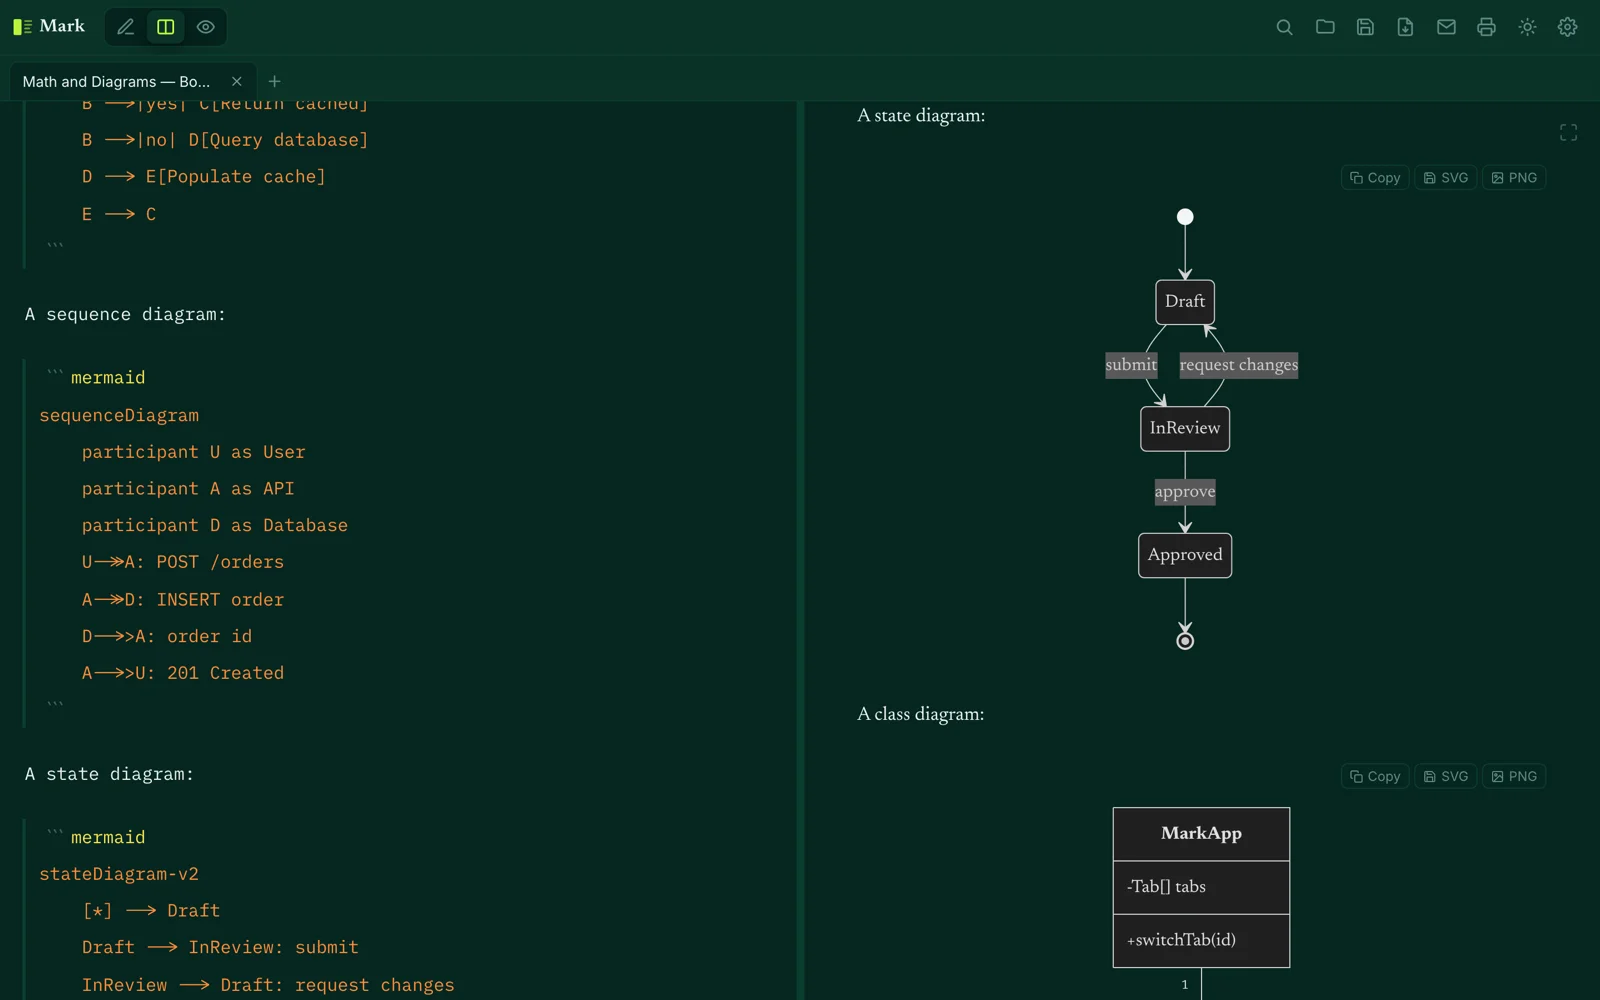Click the InReview state node
Image resolution: width=1600 pixels, height=1000 pixels.
[x=1185, y=429]
